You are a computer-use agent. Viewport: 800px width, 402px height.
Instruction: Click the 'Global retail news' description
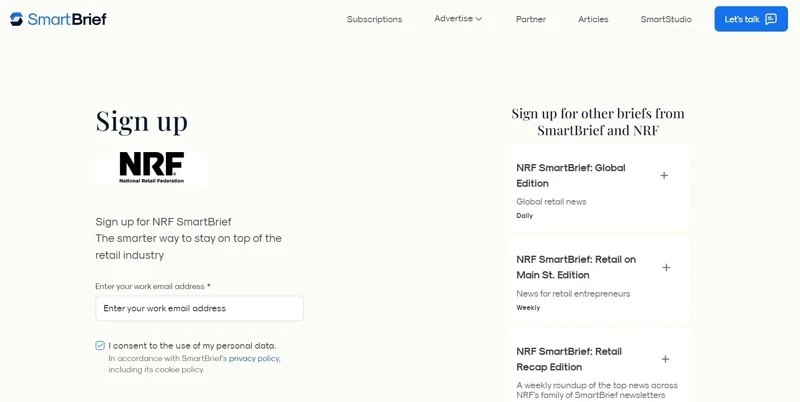coord(551,202)
